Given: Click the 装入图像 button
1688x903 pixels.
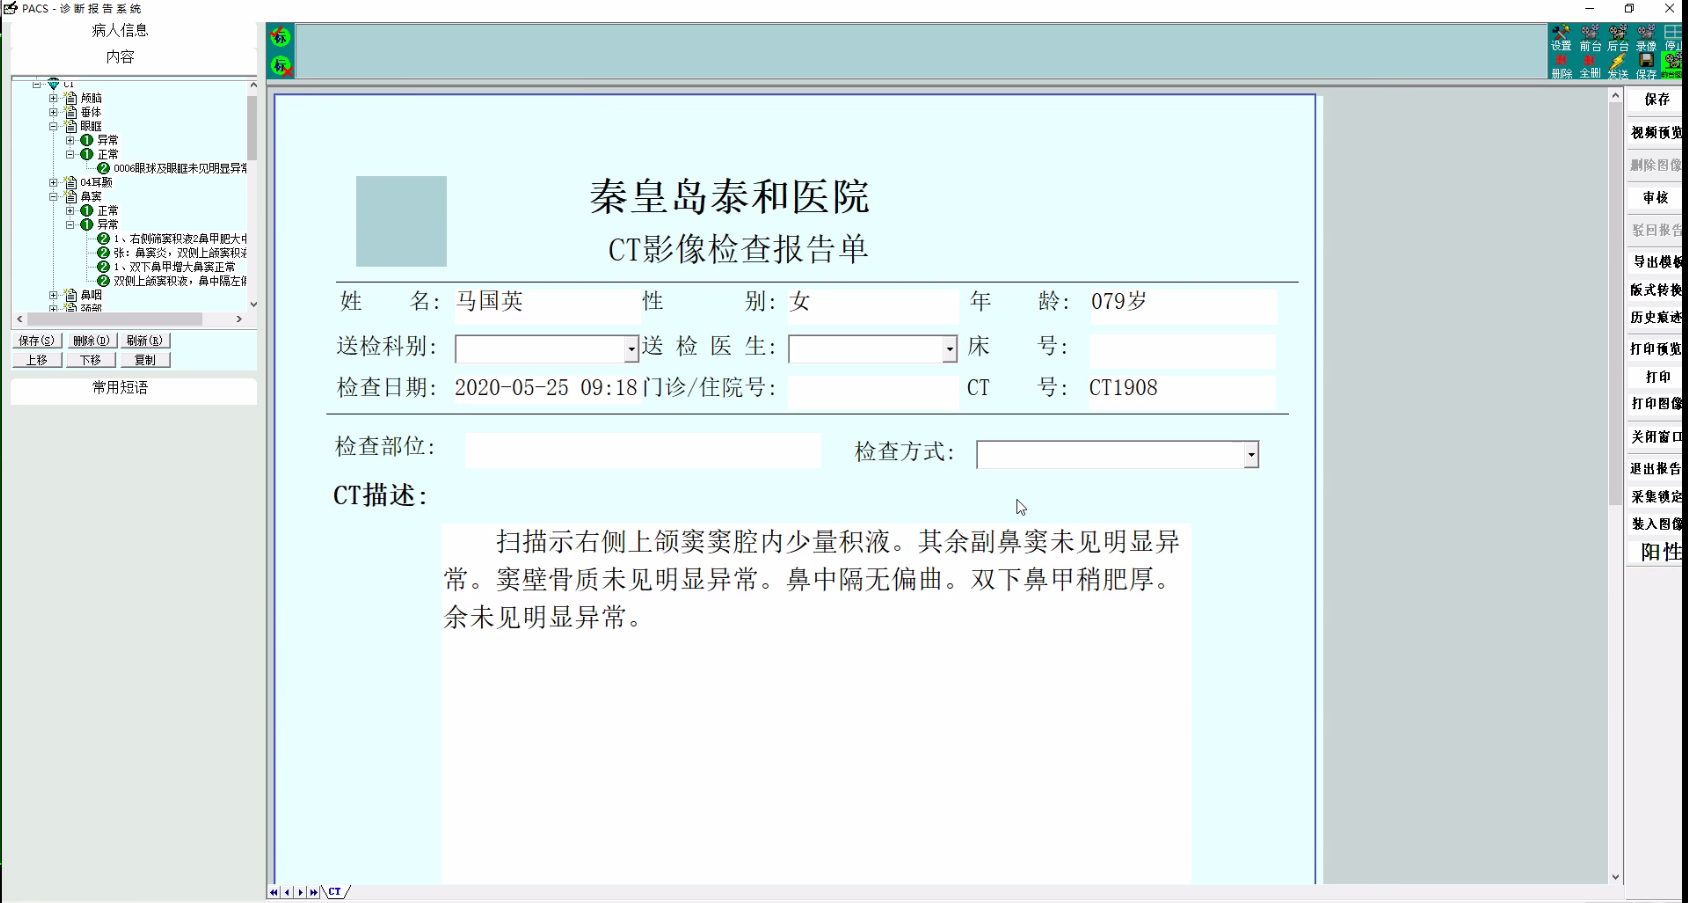Looking at the screenshot, I should click(x=1656, y=524).
